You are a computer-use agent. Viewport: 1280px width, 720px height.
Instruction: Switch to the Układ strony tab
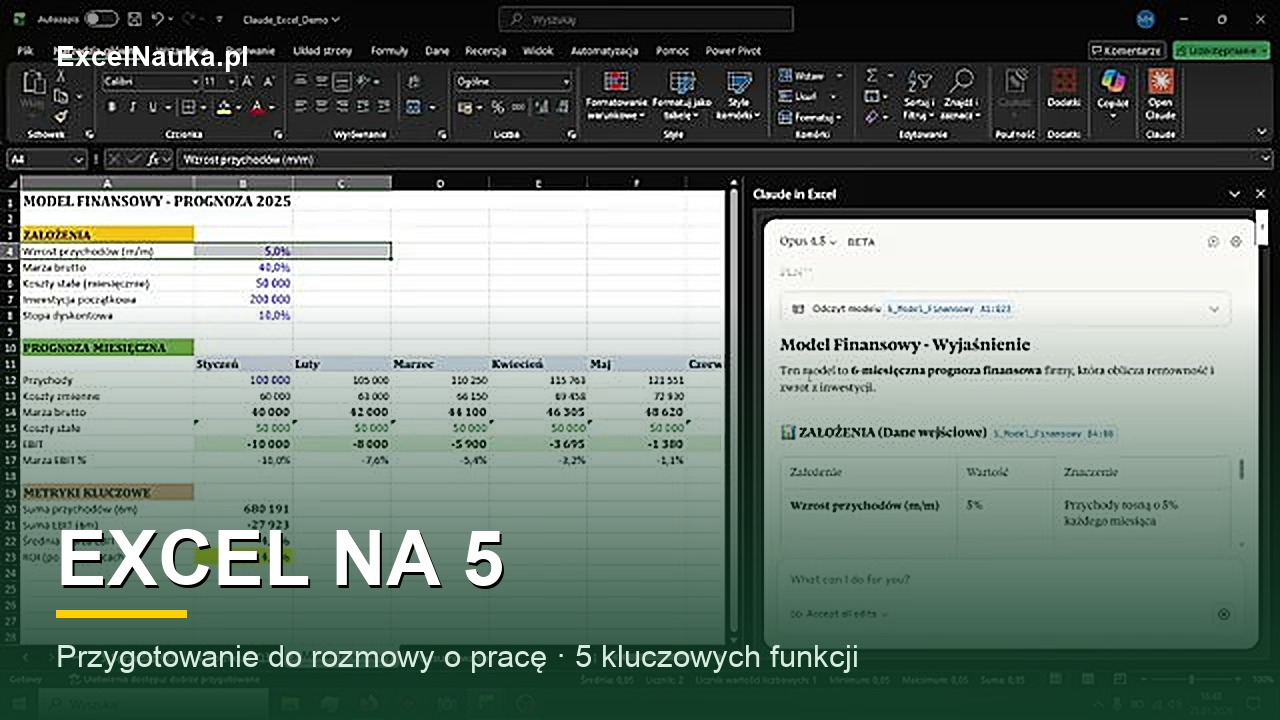coord(322,50)
